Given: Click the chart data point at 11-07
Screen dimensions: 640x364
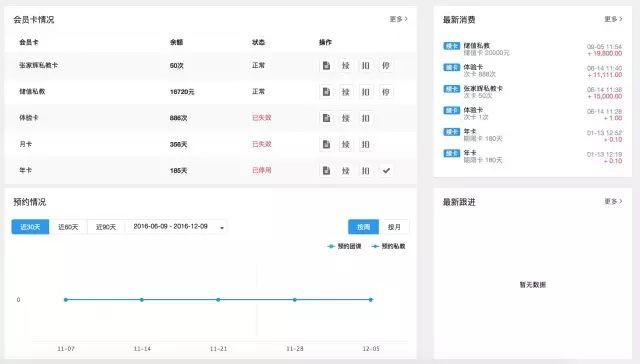Looking at the screenshot, I should 66,300.
